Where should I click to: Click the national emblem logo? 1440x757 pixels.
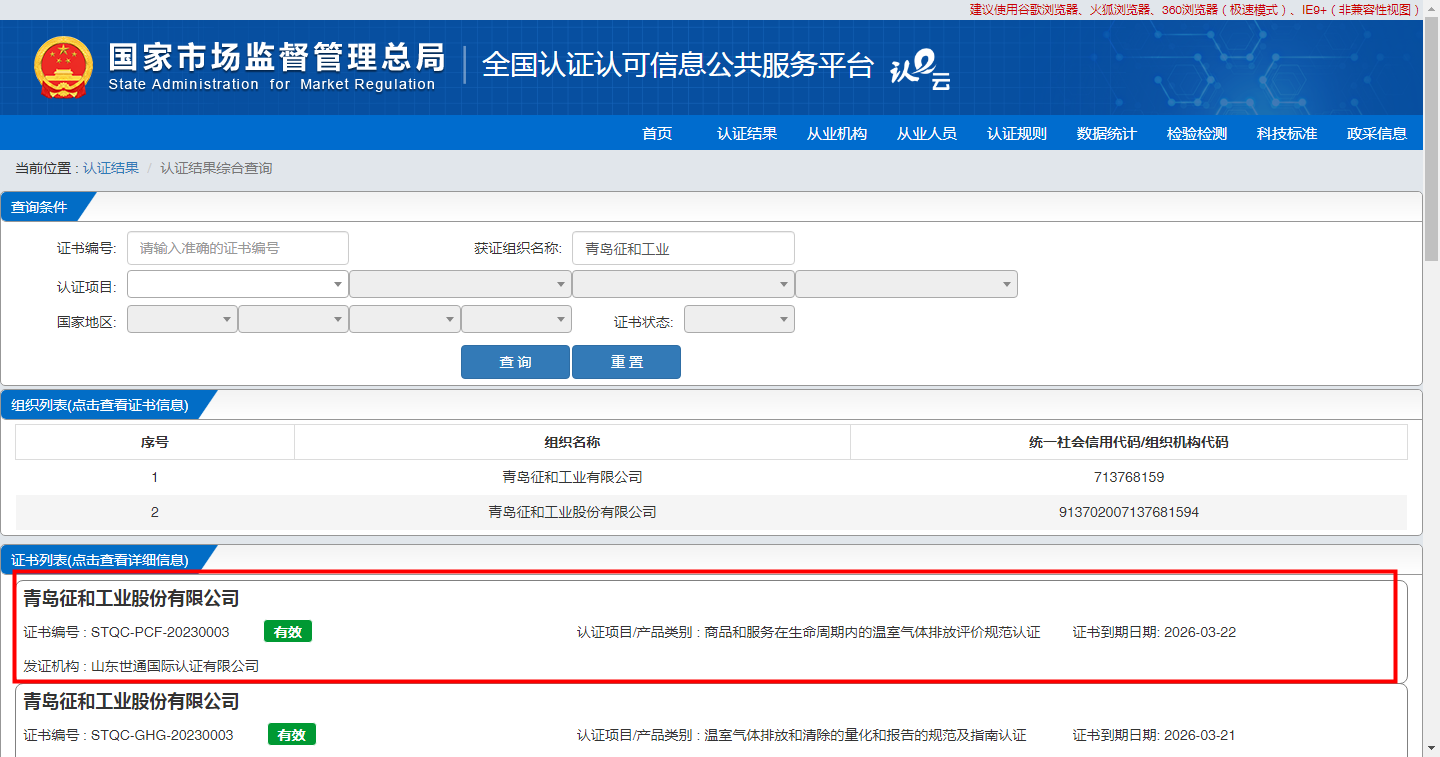(63, 67)
